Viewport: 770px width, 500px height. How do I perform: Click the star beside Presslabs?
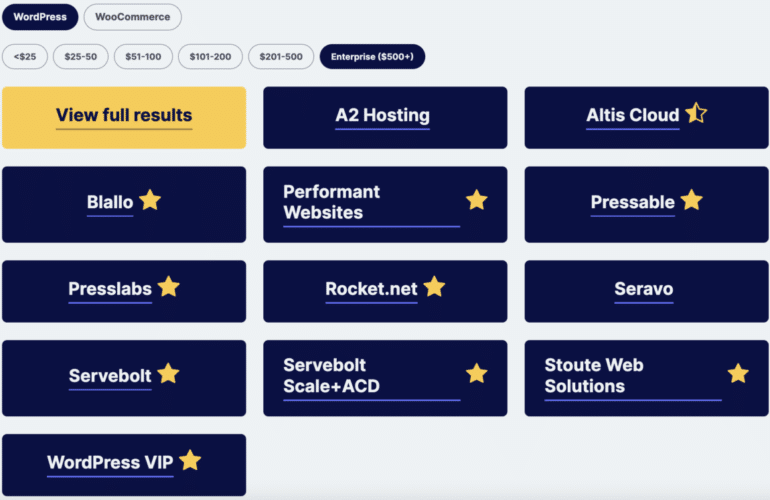tap(169, 287)
